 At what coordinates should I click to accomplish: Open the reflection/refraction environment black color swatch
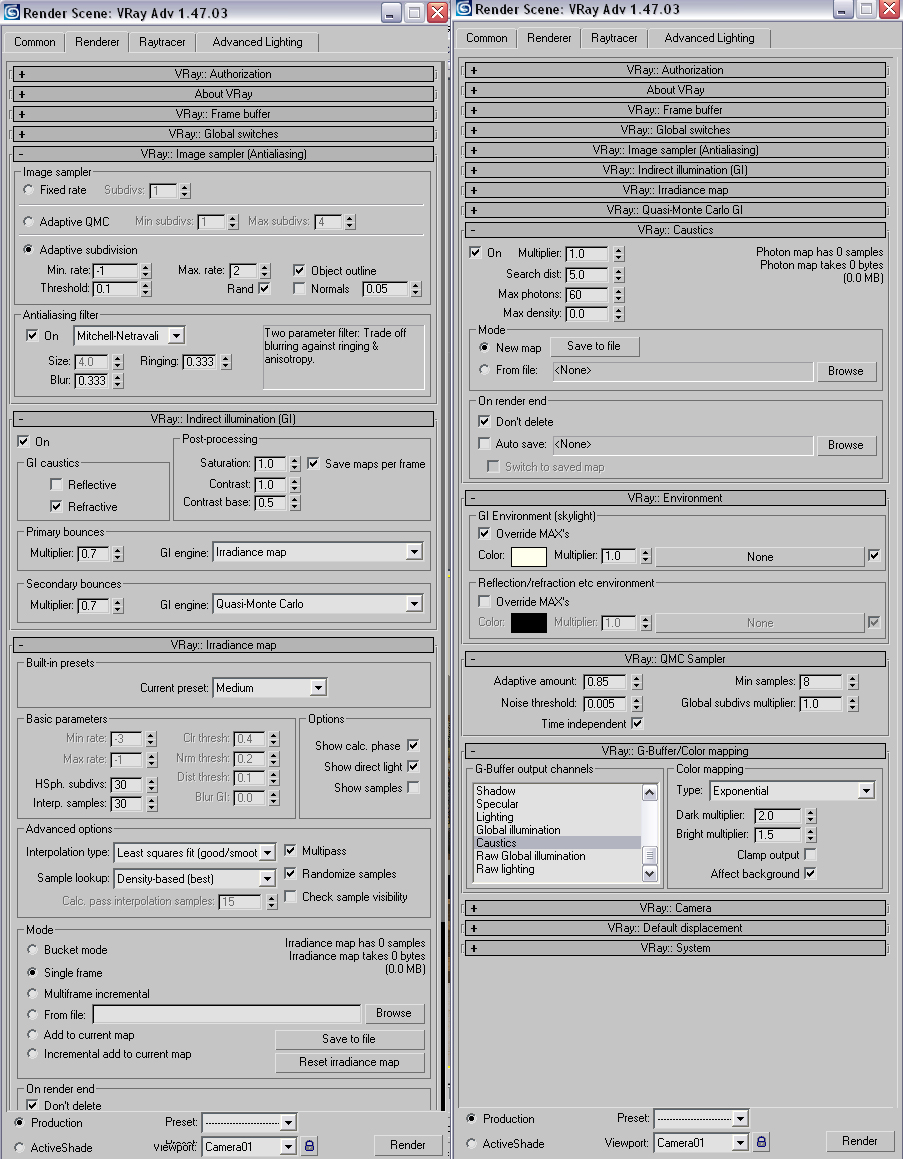click(529, 622)
